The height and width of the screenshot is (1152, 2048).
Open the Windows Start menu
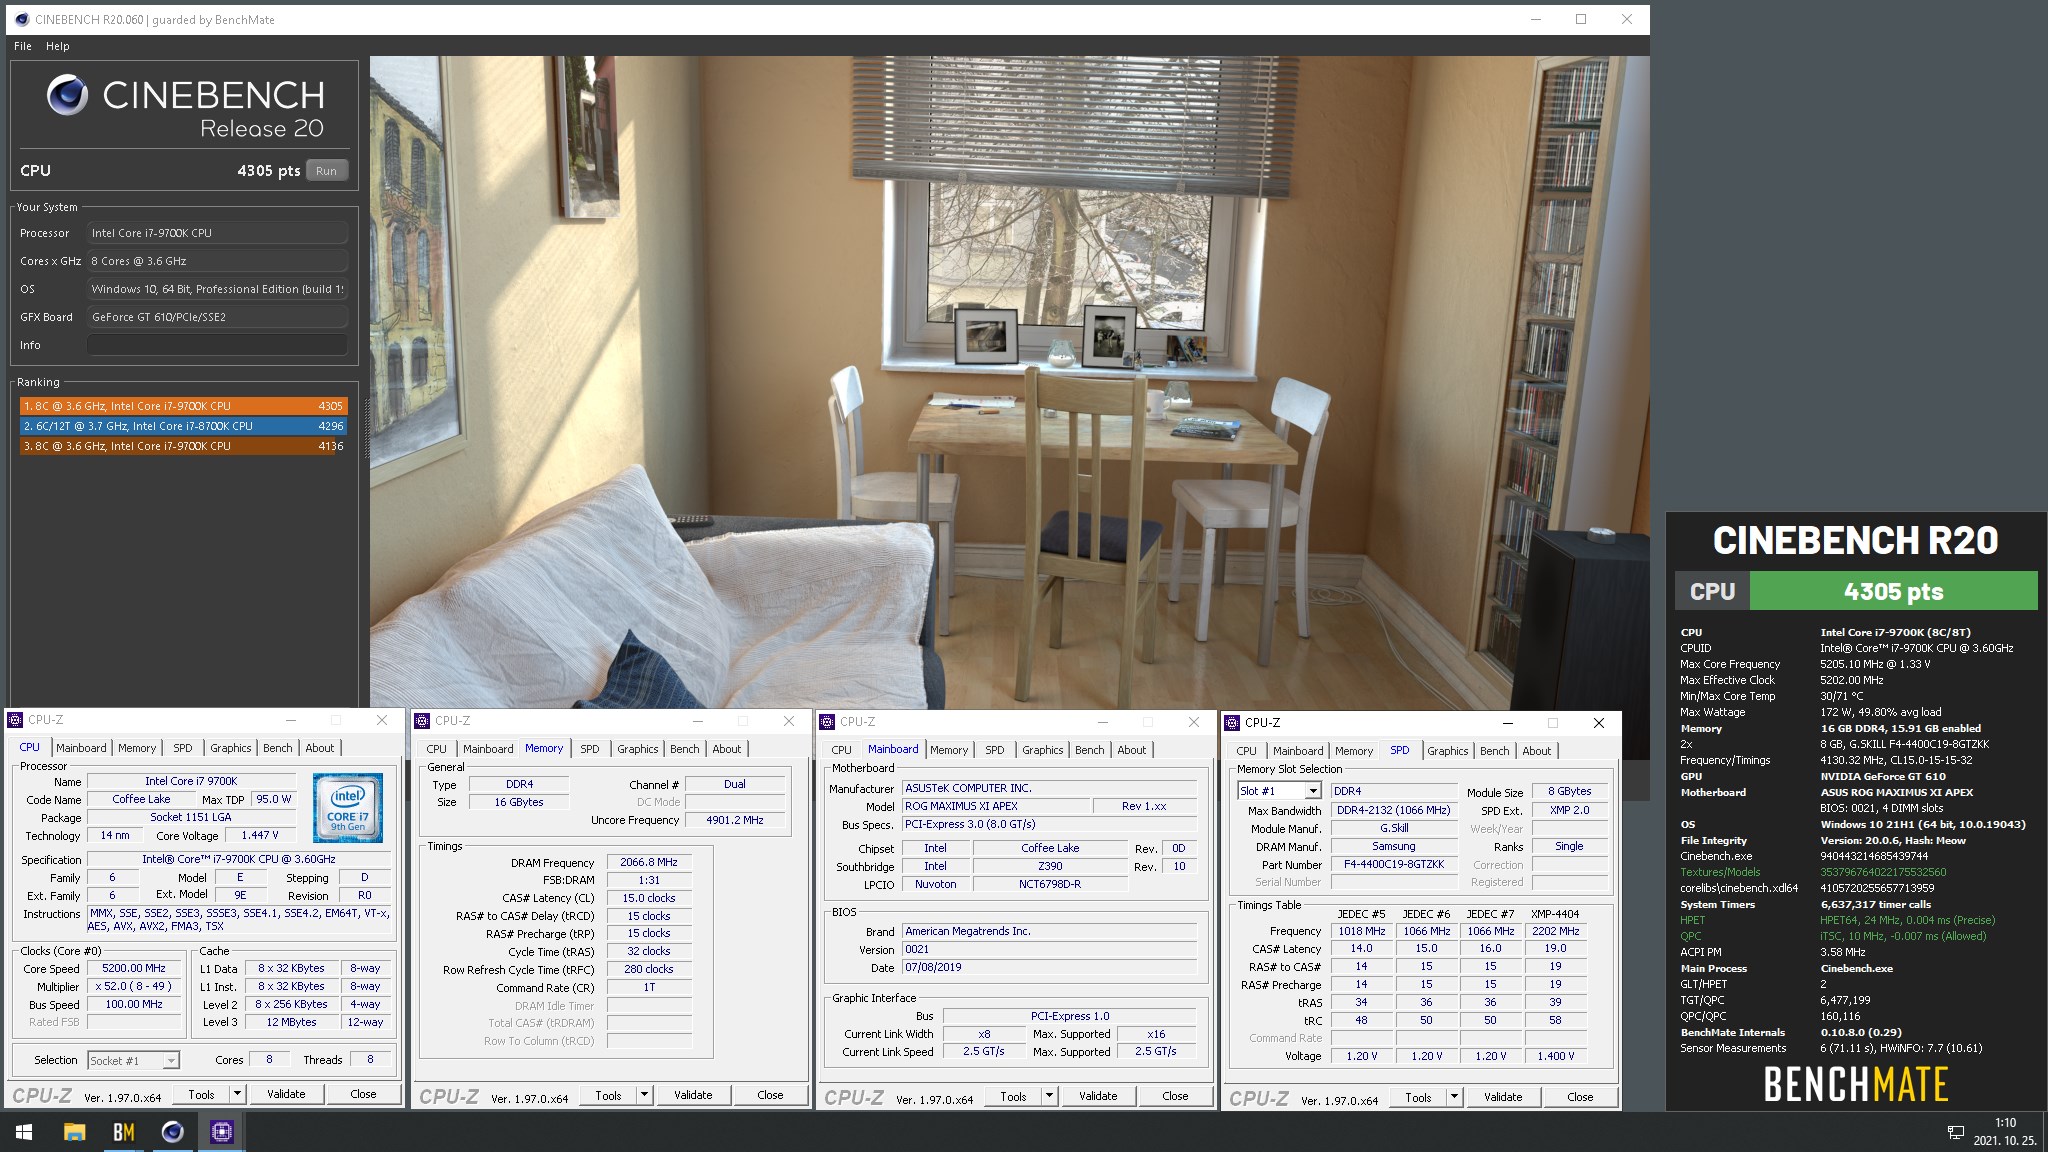(24, 1132)
